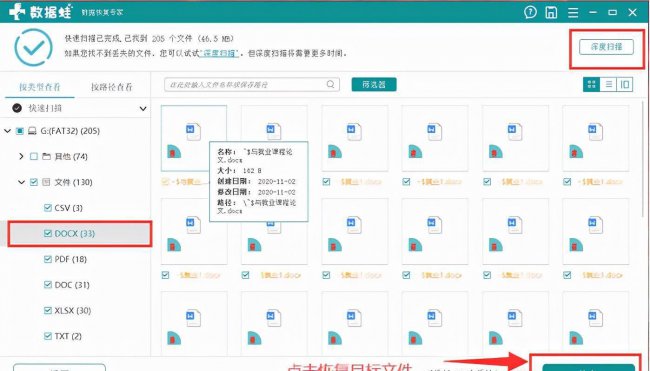Image resolution: width=650 pixels, height=371 pixels.
Task: Toggle the DOC (31) checkbox
Action: [x=48, y=285]
